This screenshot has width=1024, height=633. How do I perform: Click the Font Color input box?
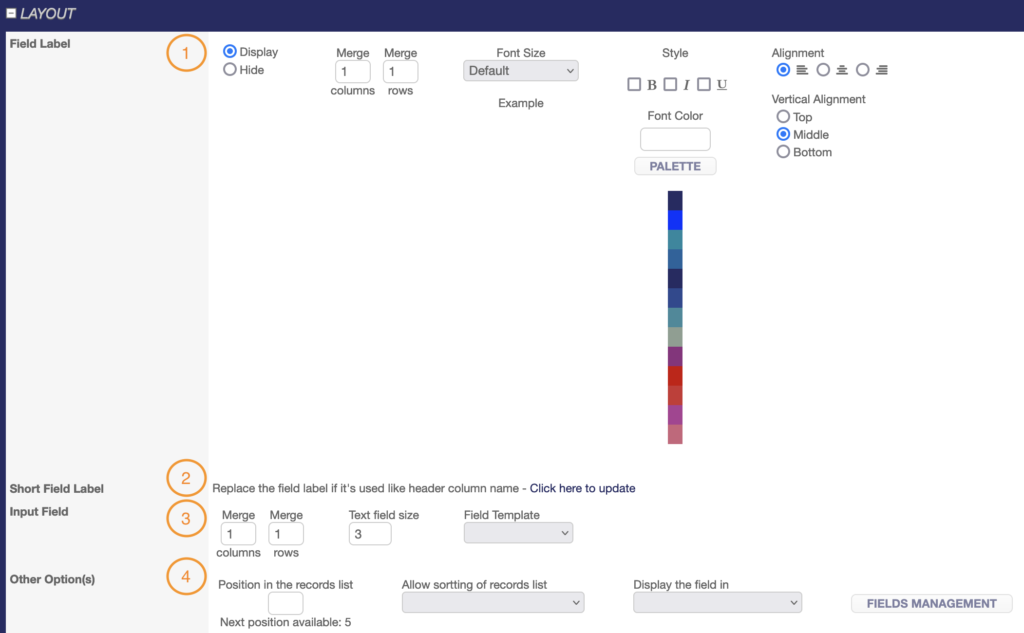tap(675, 139)
